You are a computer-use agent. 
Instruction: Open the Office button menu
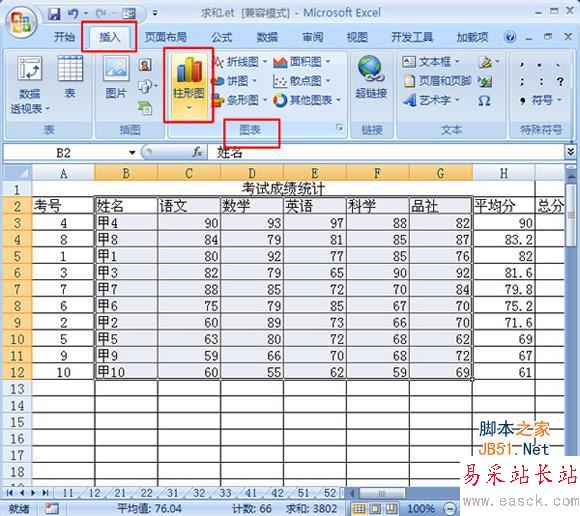click(21, 22)
